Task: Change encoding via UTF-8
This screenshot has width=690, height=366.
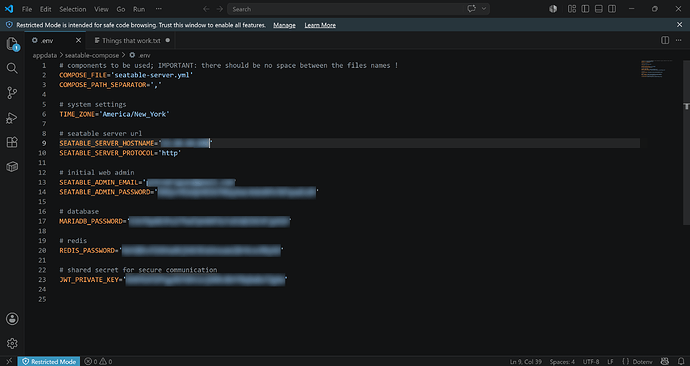Action: (x=591, y=361)
